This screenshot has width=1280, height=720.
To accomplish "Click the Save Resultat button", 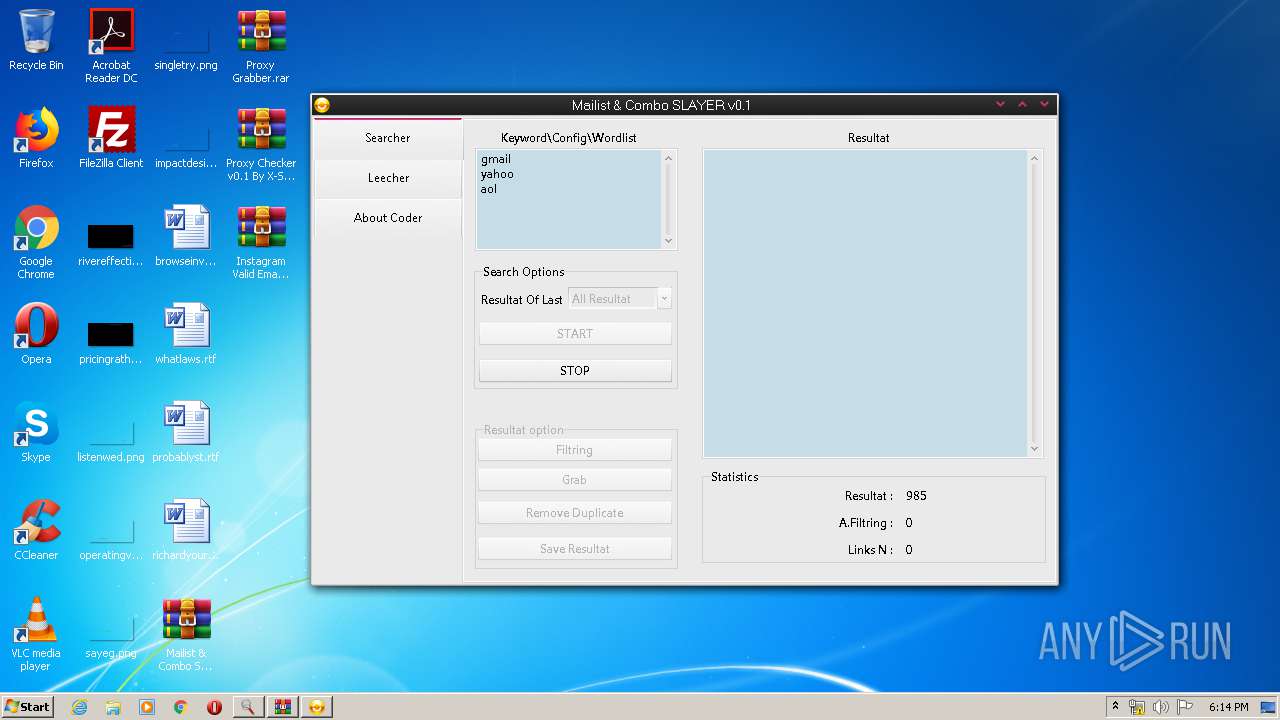I will pyautogui.click(x=574, y=549).
